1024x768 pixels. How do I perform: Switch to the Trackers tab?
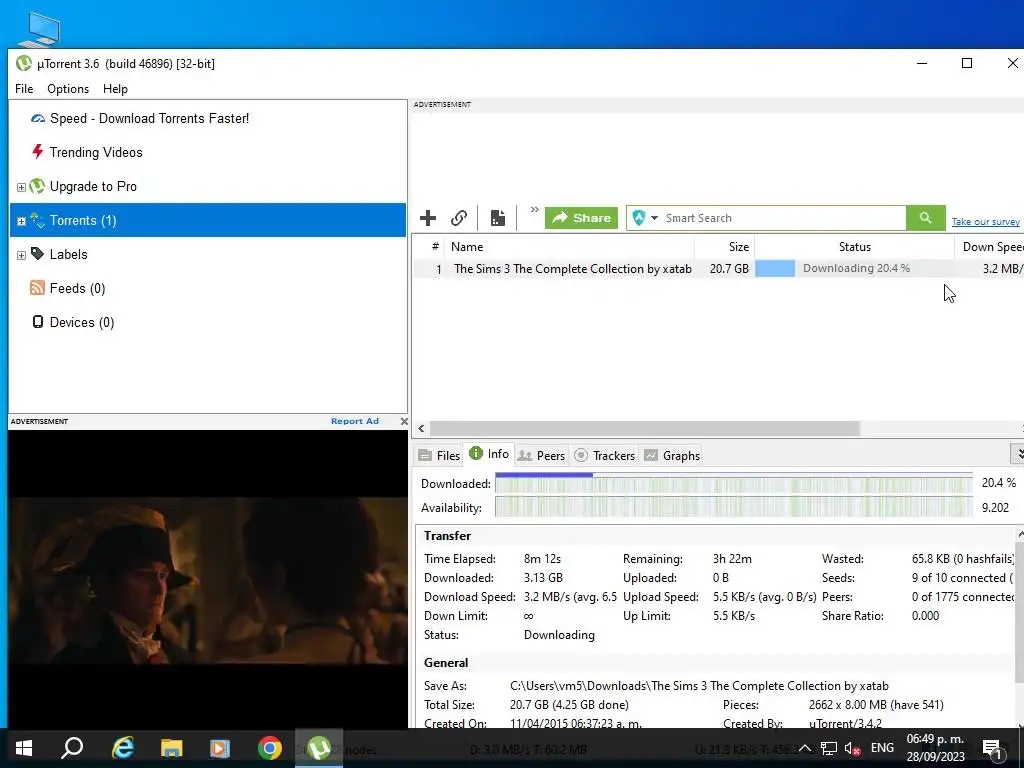pos(604,455)
